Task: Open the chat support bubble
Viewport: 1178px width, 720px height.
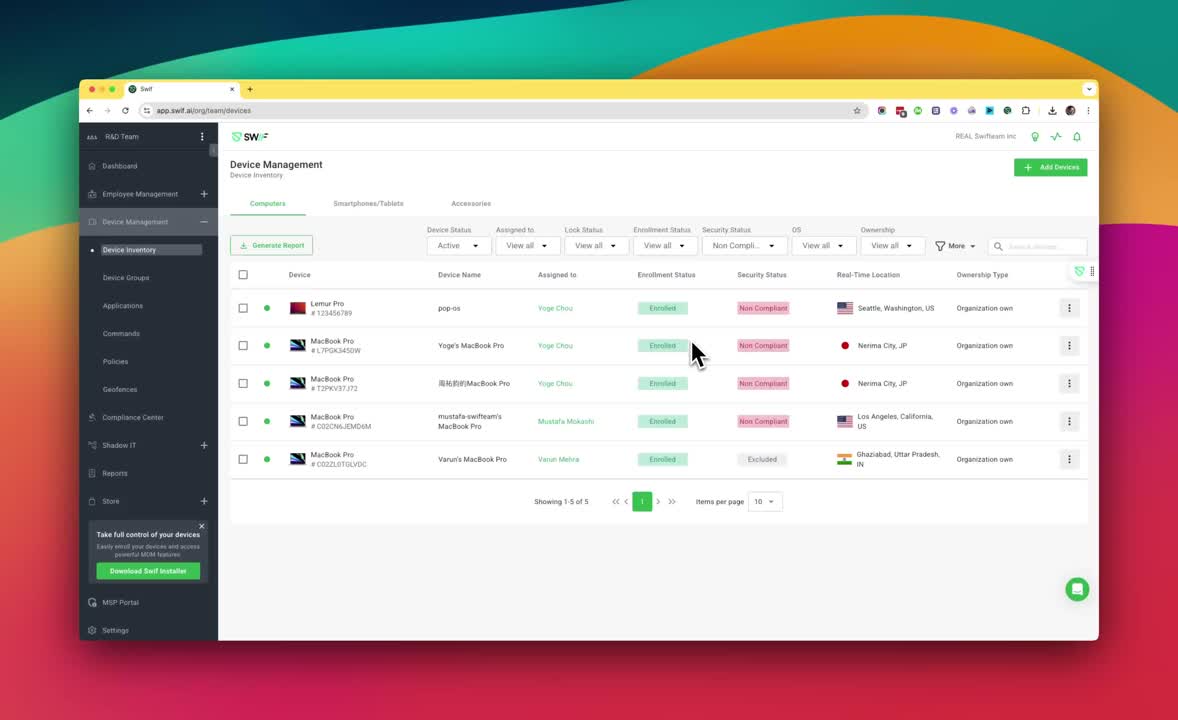Action: coord(1077,589)
